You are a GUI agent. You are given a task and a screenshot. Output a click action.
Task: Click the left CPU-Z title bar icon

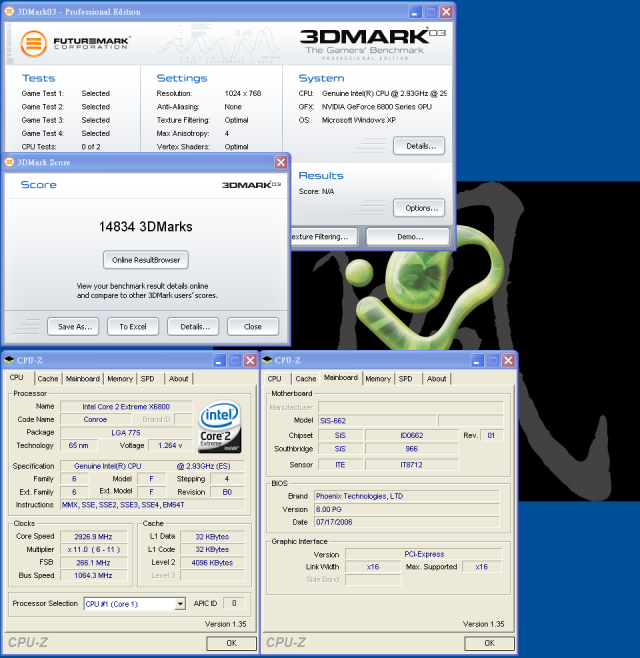pos(9,360)
